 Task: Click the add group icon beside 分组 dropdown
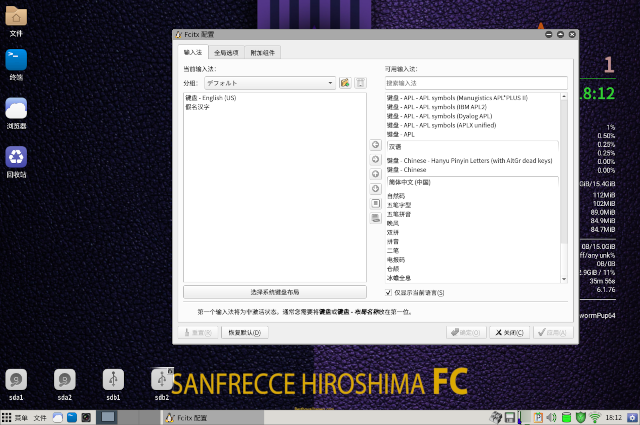pos(345,83)
